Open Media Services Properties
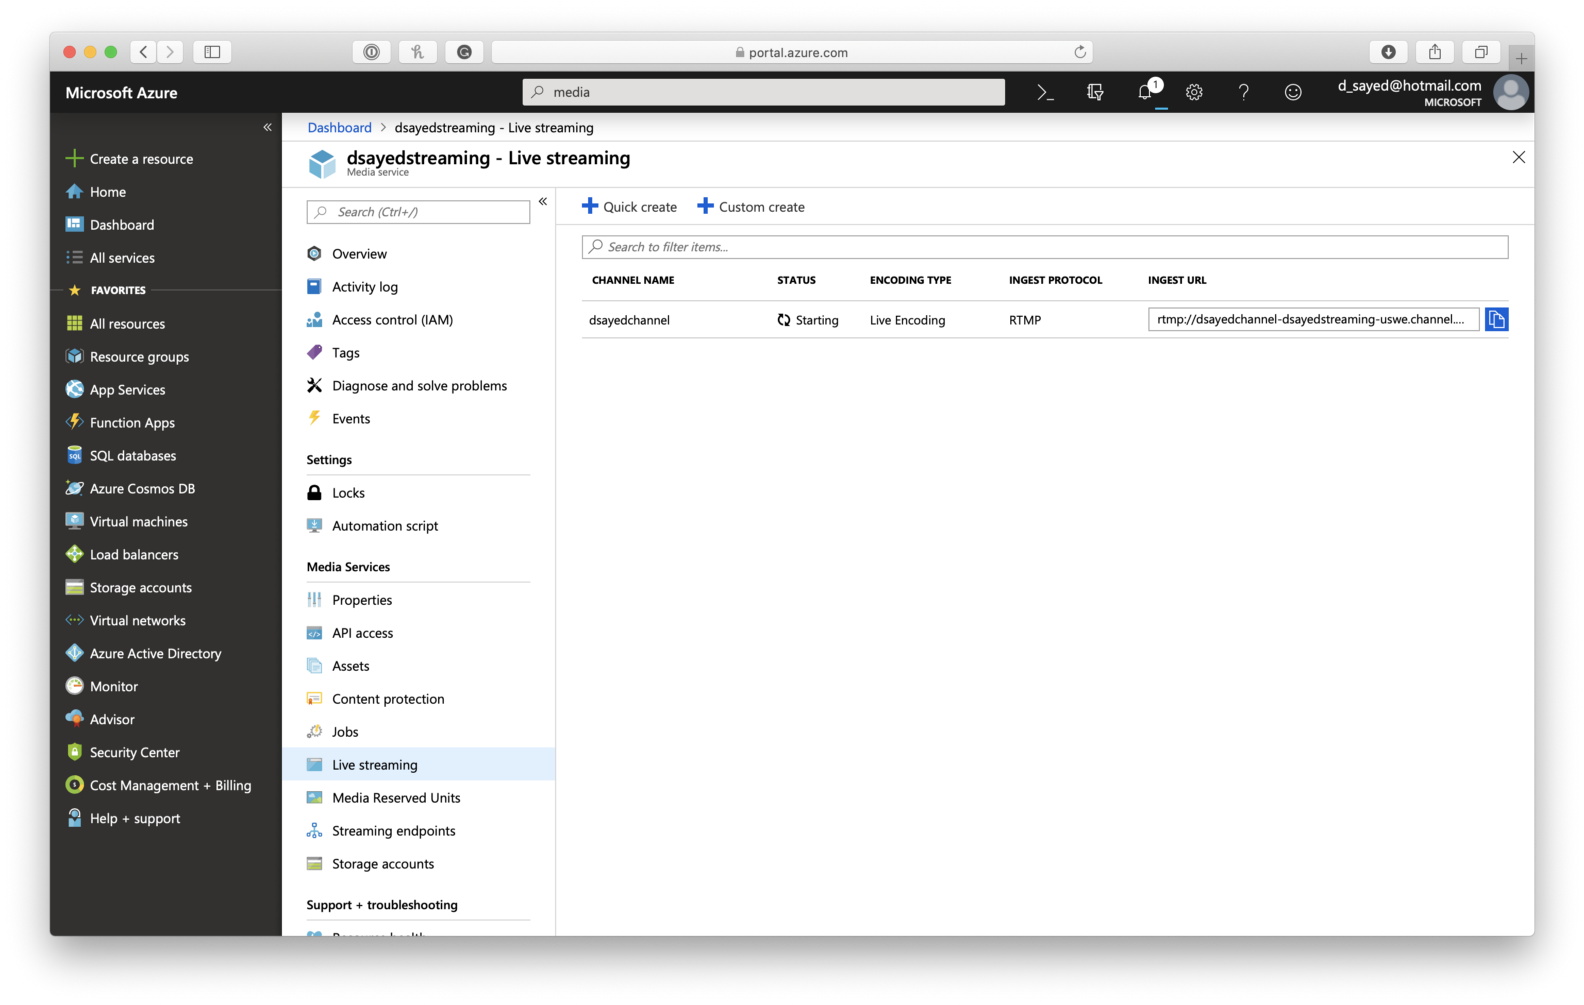 pos(349,600)
